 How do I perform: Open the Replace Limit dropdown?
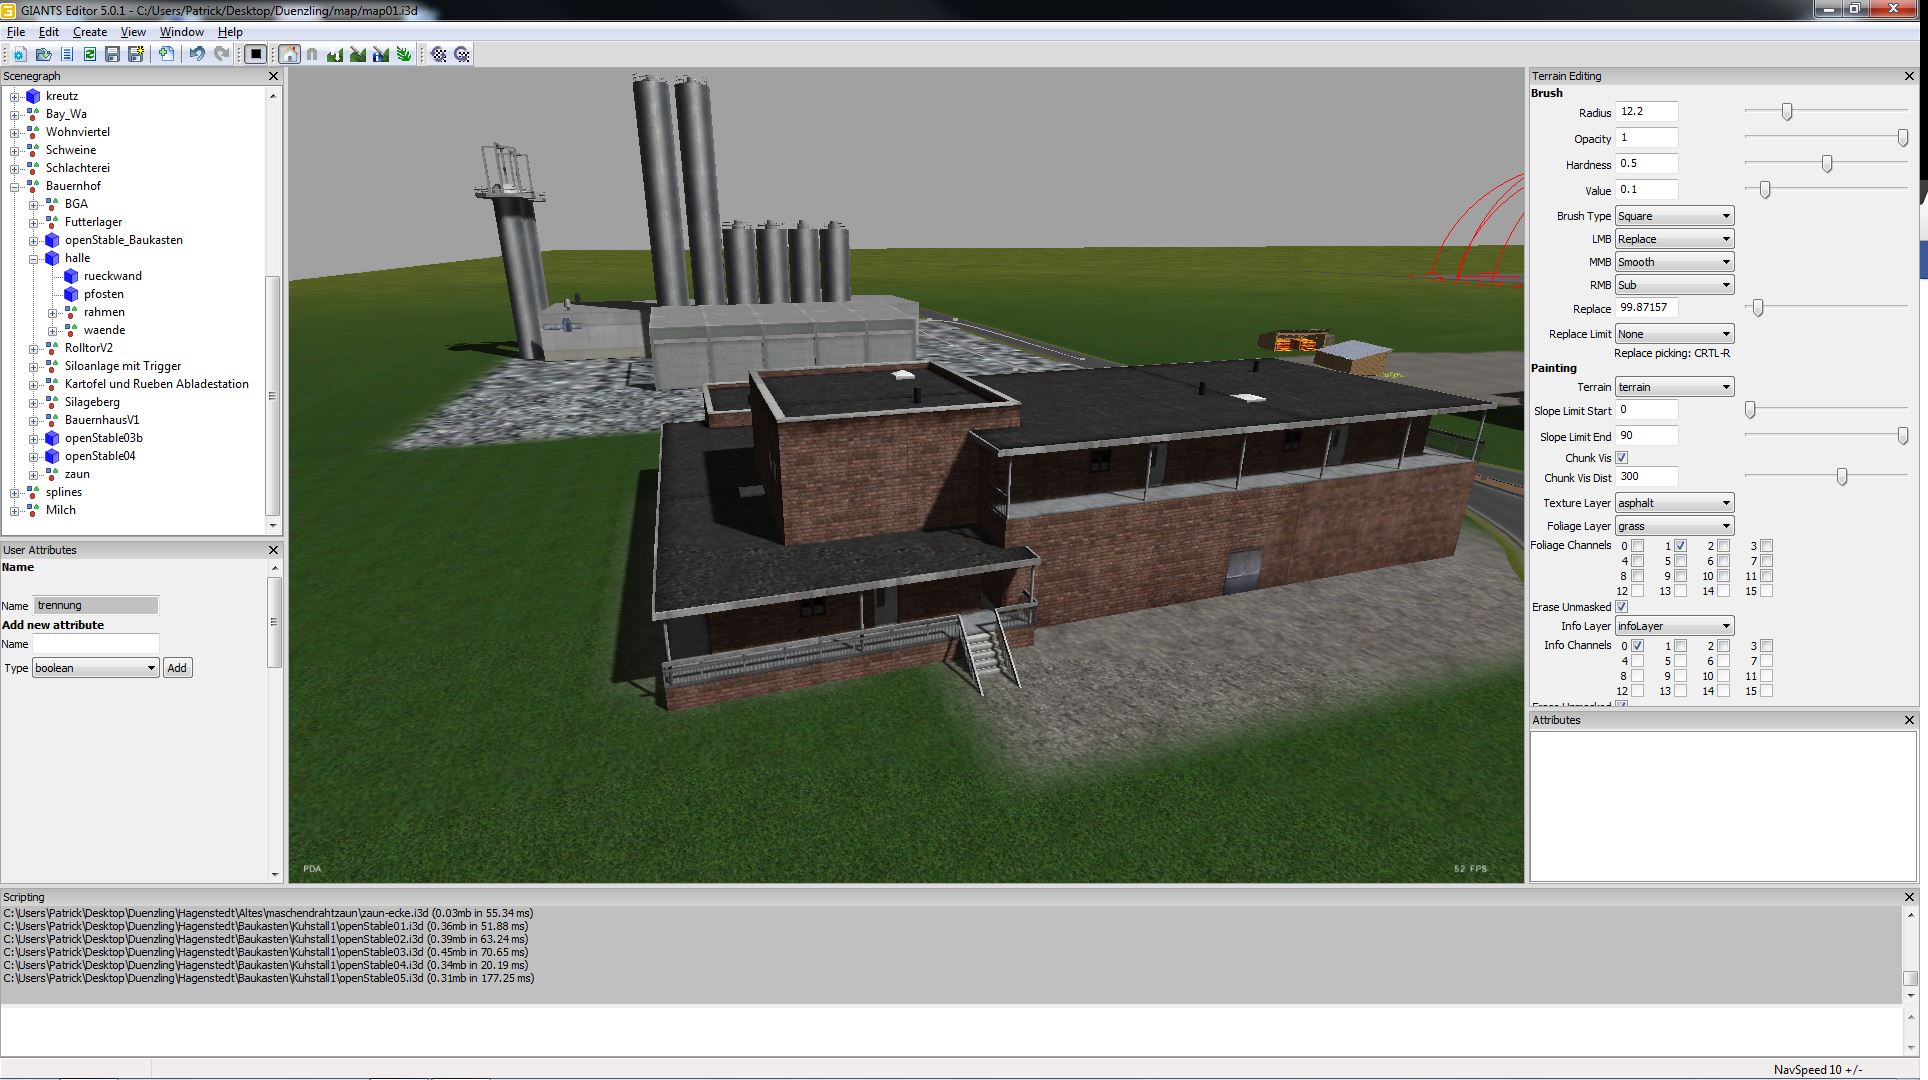pos(1674,334)
